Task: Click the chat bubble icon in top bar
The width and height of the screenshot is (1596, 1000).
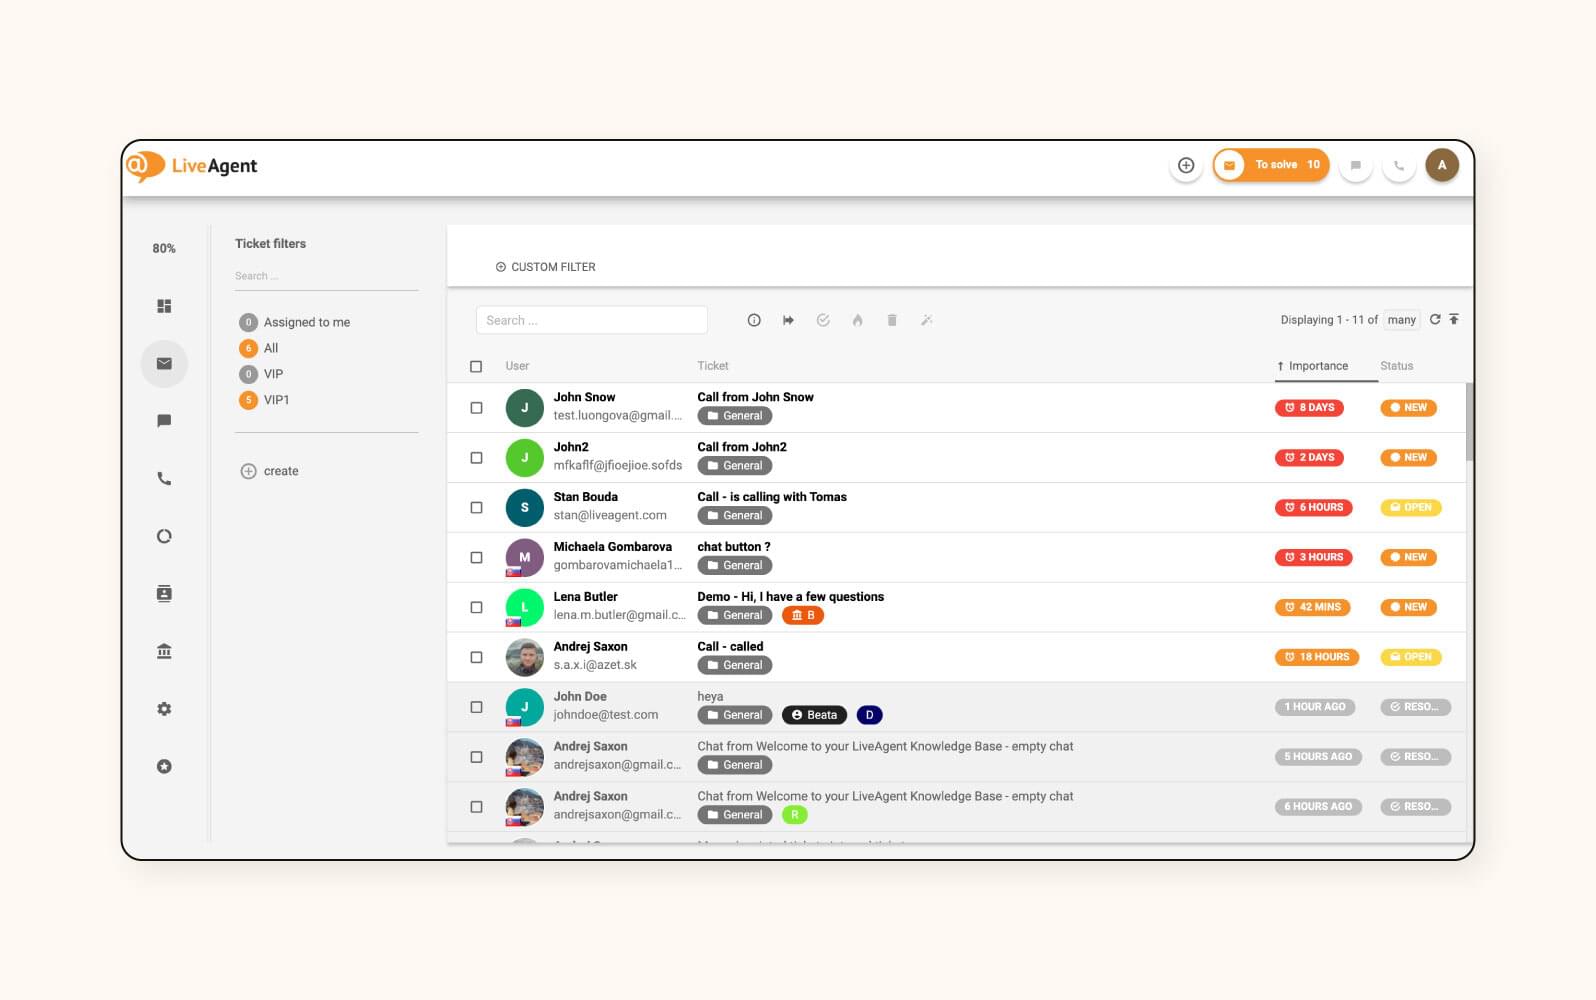Action: coord(1355,165)
